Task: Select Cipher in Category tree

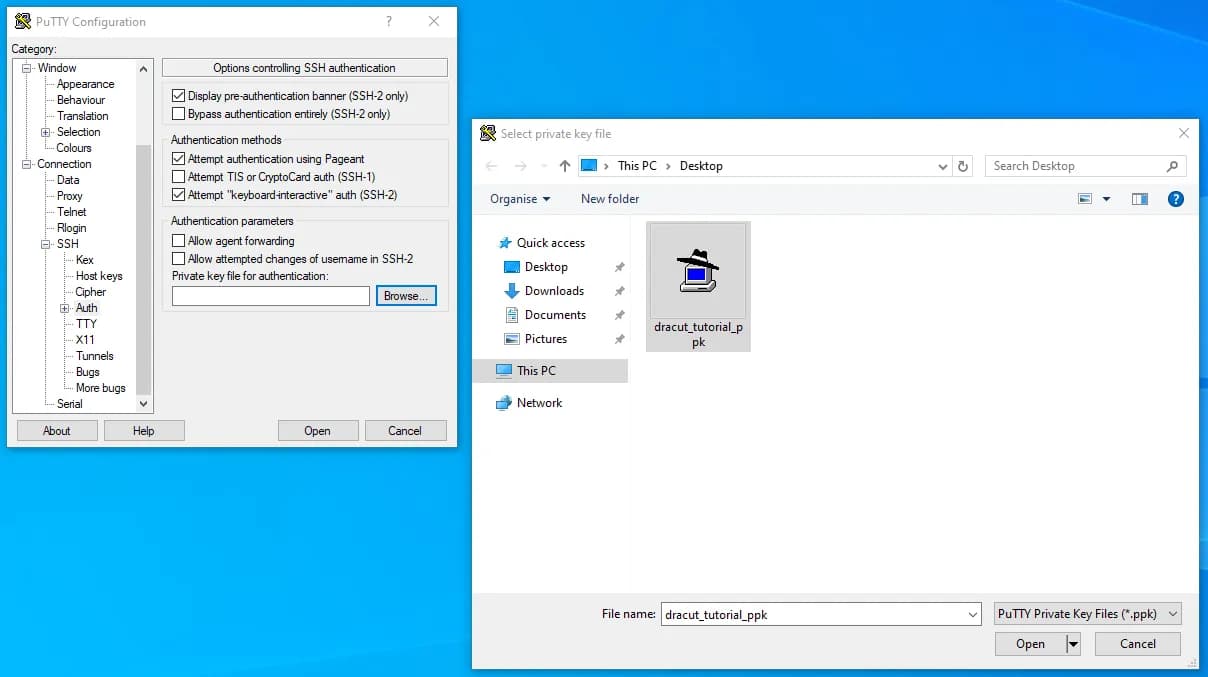Action: click(91, 292)
